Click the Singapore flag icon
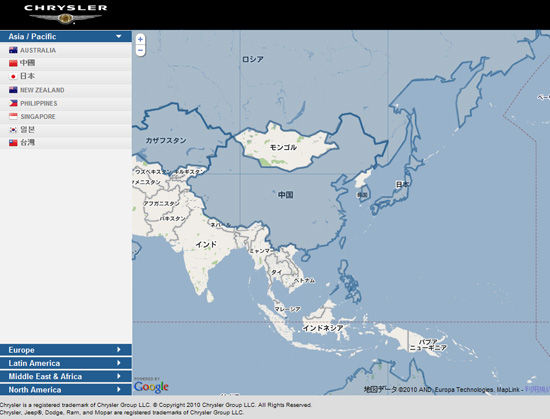Screen dimensions: 550x419 [13, 116]
